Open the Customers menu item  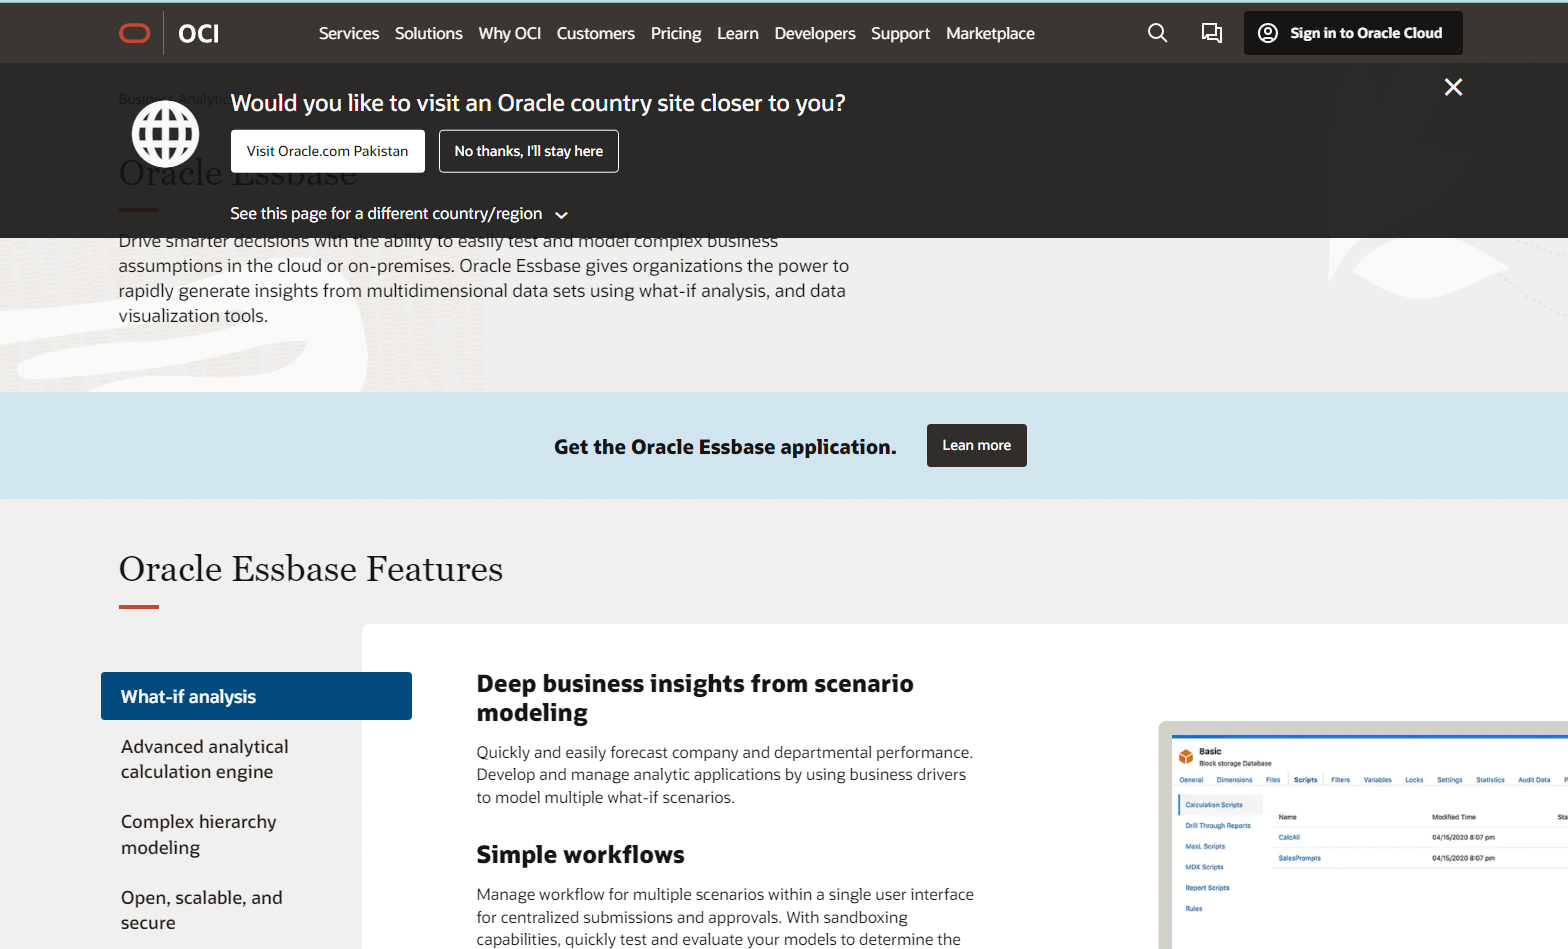click(x=596, y=33)
